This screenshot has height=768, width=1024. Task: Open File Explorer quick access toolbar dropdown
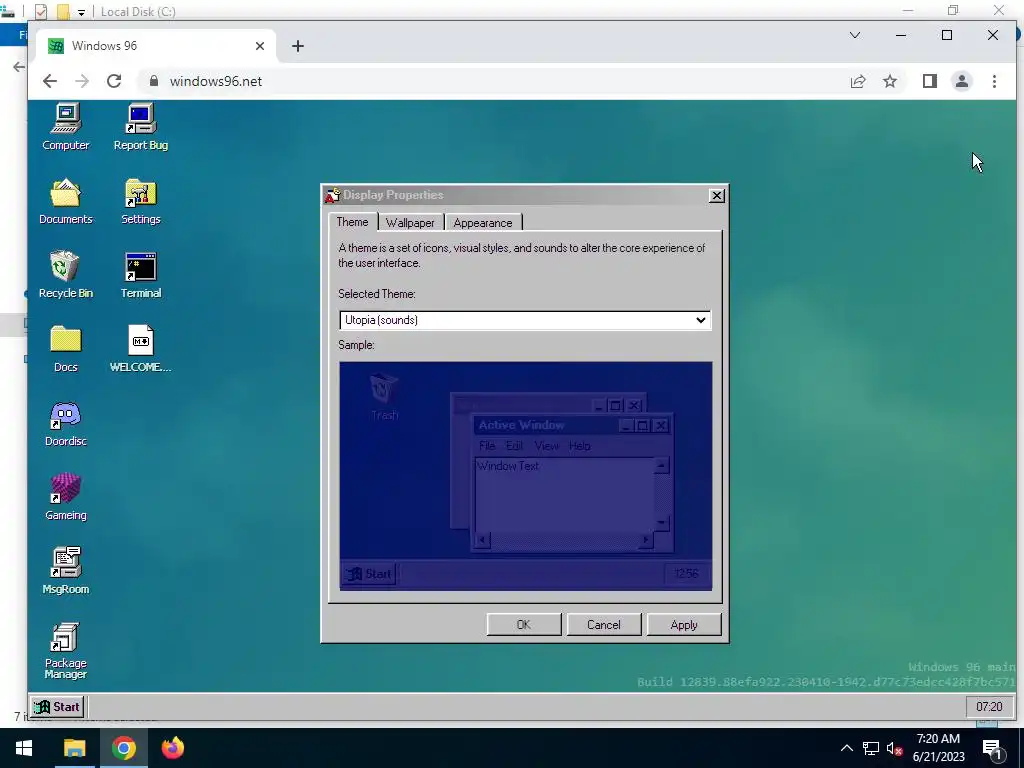pyautogui.click(x=81, y=12)
